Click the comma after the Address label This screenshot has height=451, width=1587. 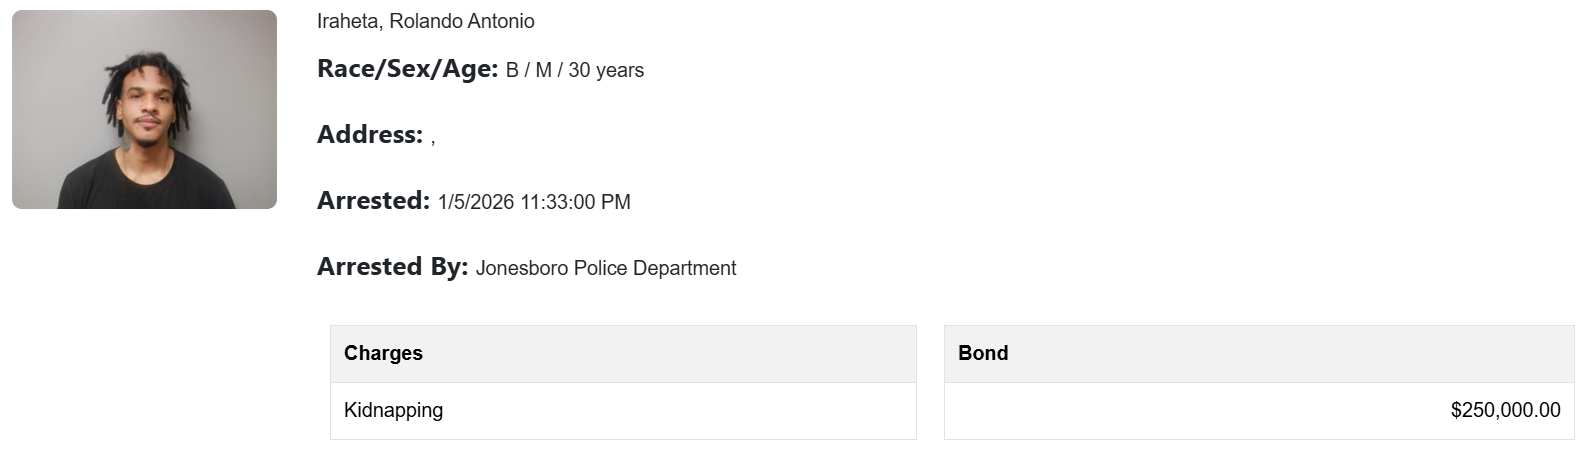point(433,140)
